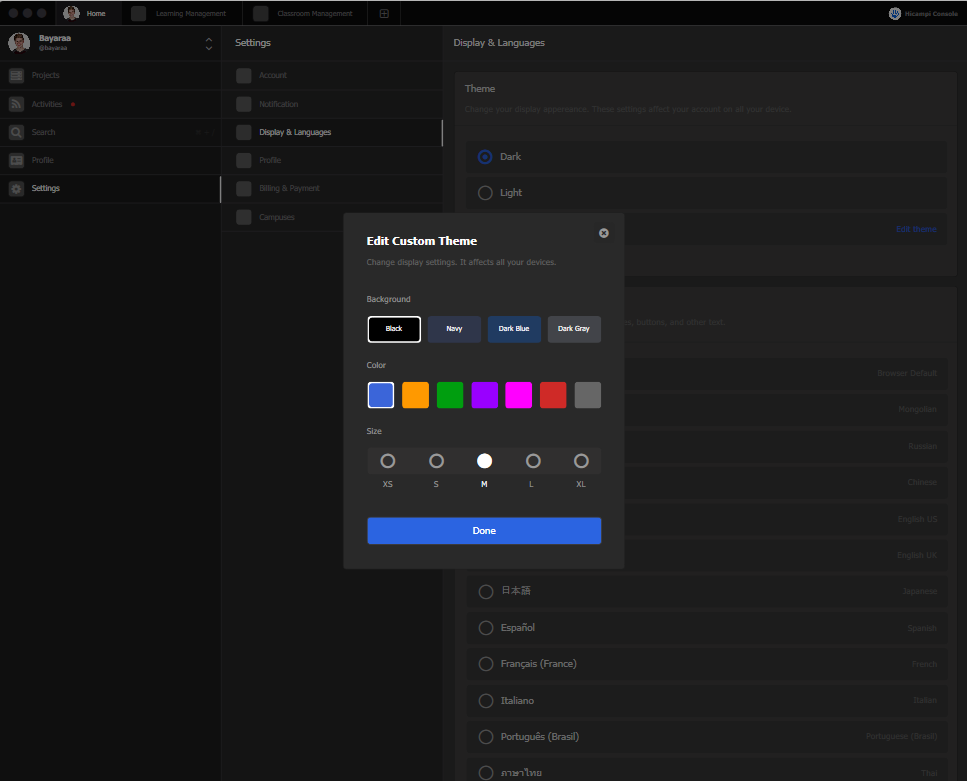The height and width of the screenshot is (781, 967).
Task: Choose size XL in the custom theme dialog
Action: (x=581, y=461)
